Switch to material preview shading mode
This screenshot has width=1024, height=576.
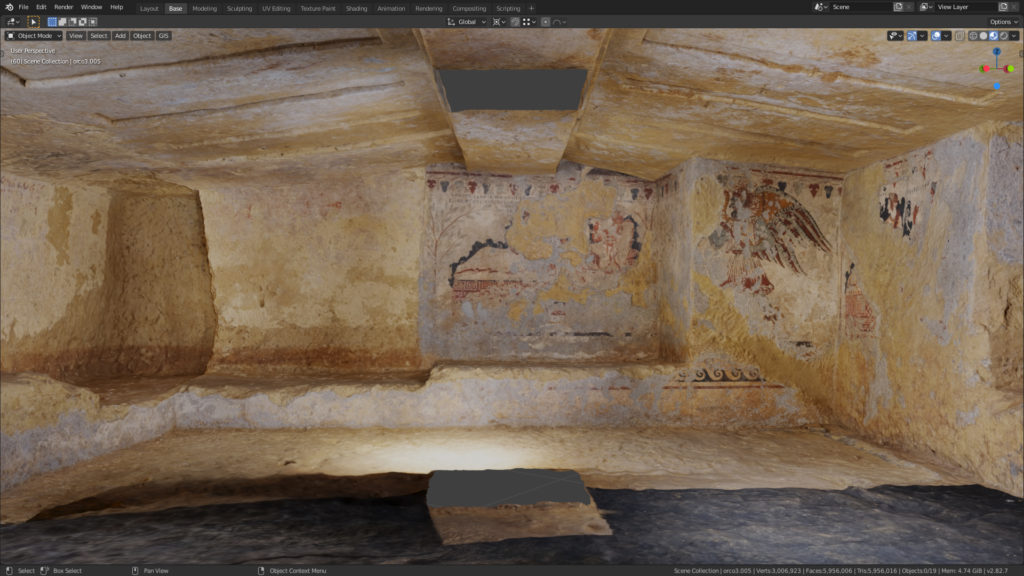click(993, 36)
